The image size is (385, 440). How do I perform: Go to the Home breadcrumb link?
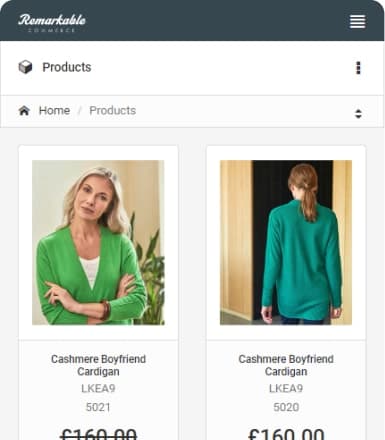coord(54,110)
